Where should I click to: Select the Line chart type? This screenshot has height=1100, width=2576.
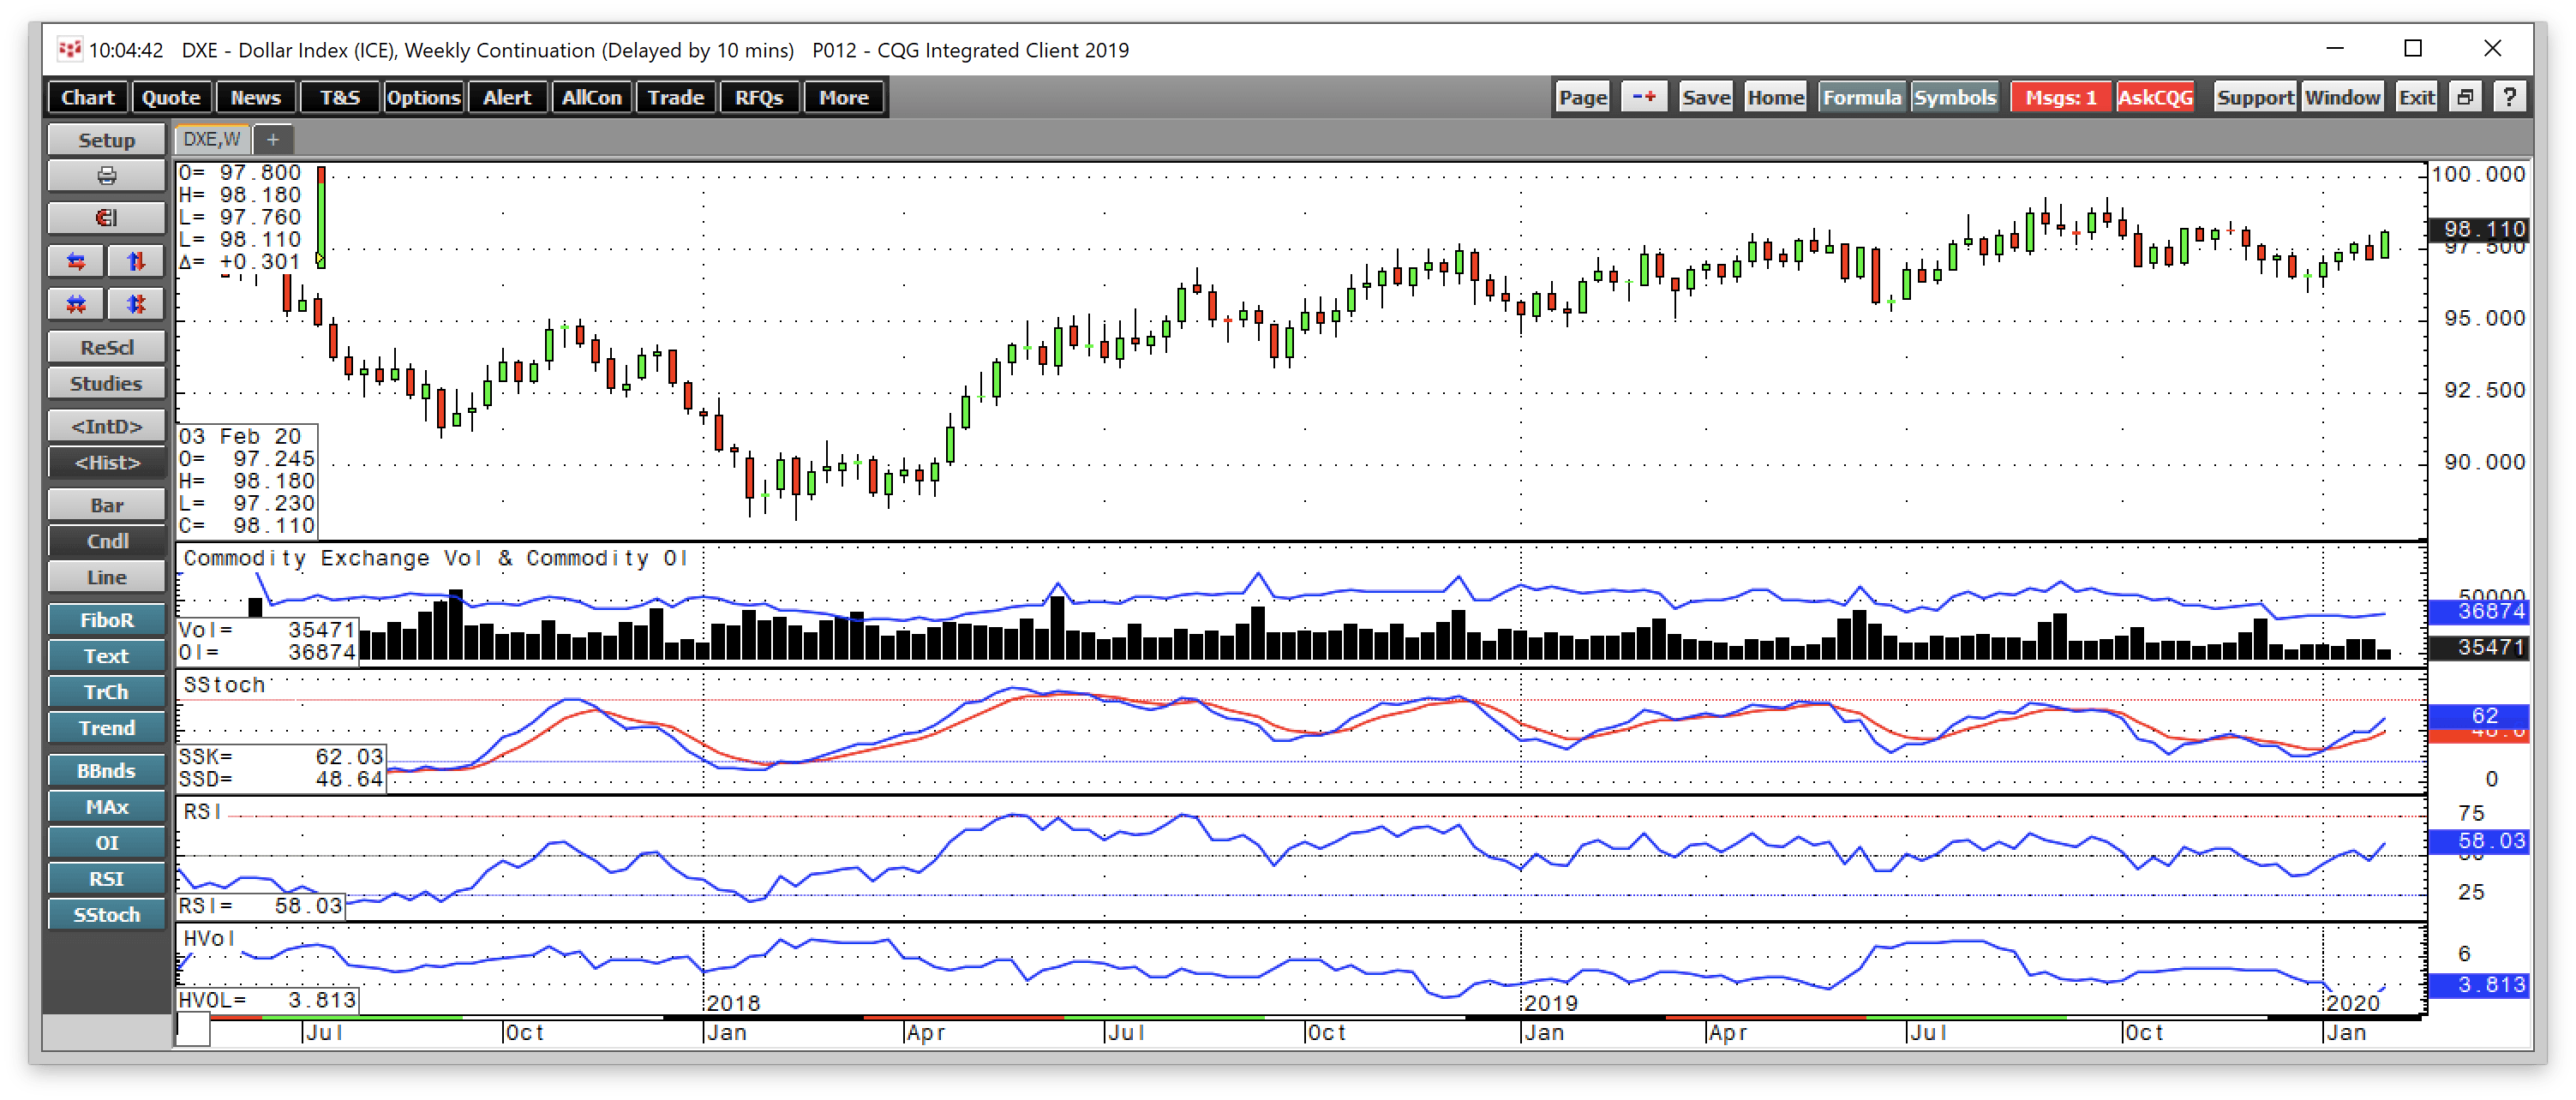pos(106,577)
